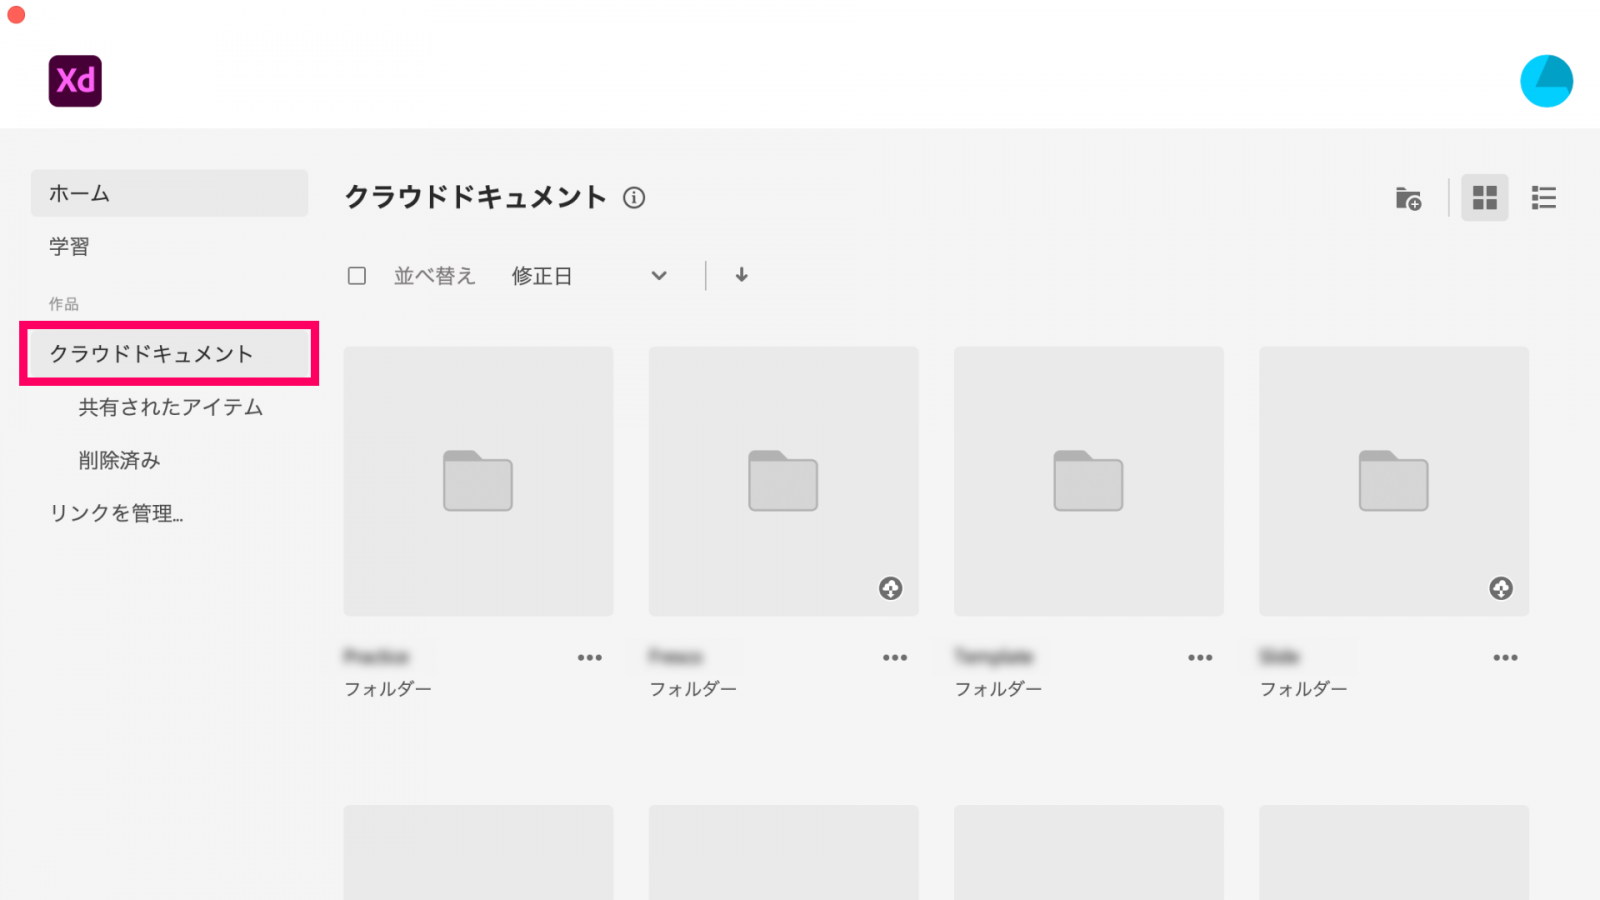The width and height of the screenshot is (1600, 900).
Task: Switch to list view
Action: pos(1543,198)
